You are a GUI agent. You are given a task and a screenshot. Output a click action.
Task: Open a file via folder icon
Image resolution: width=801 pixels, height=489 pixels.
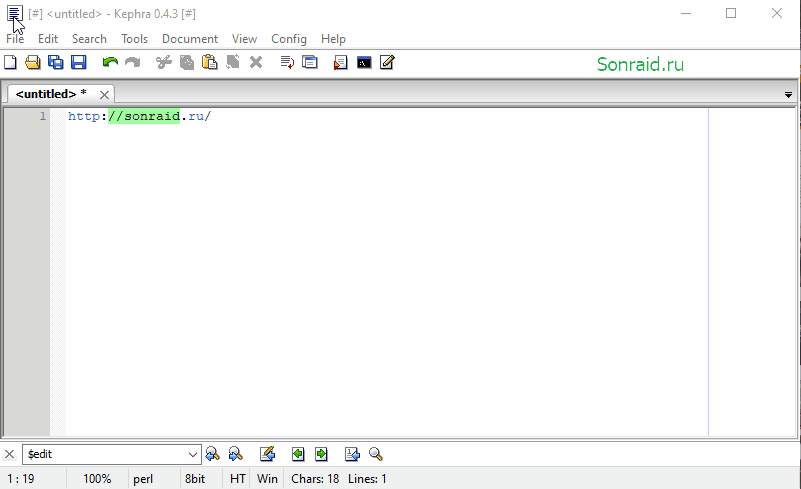pyautogui.click(x=33, y=62)
